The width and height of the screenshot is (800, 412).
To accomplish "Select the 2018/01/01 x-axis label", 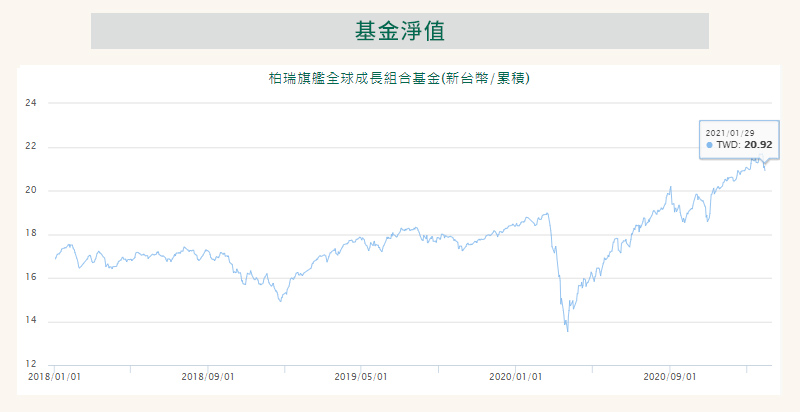I will [54, 377].
